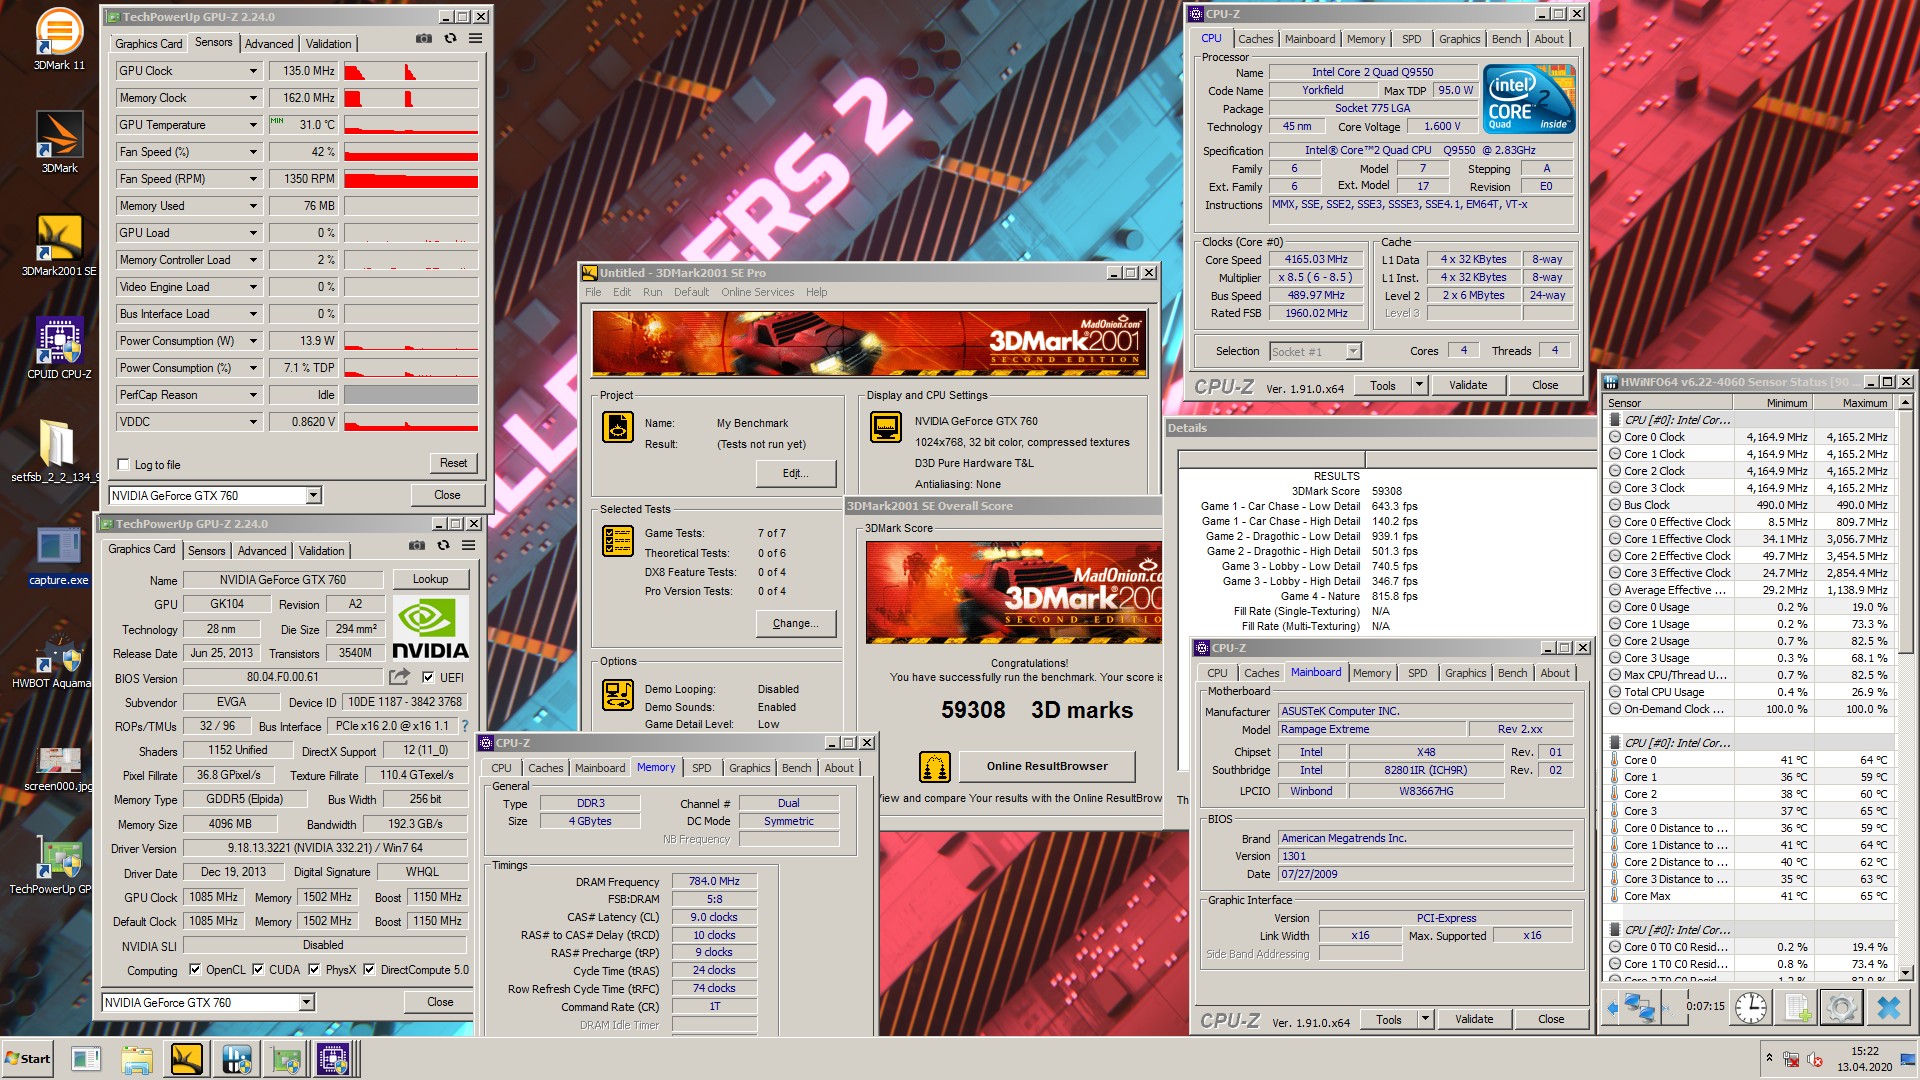Take screenshot with GPU-Z Sensors camera icon
Image resolution: width=1920 pixels, height=1080 pixels.
click(x=424, y=38)
